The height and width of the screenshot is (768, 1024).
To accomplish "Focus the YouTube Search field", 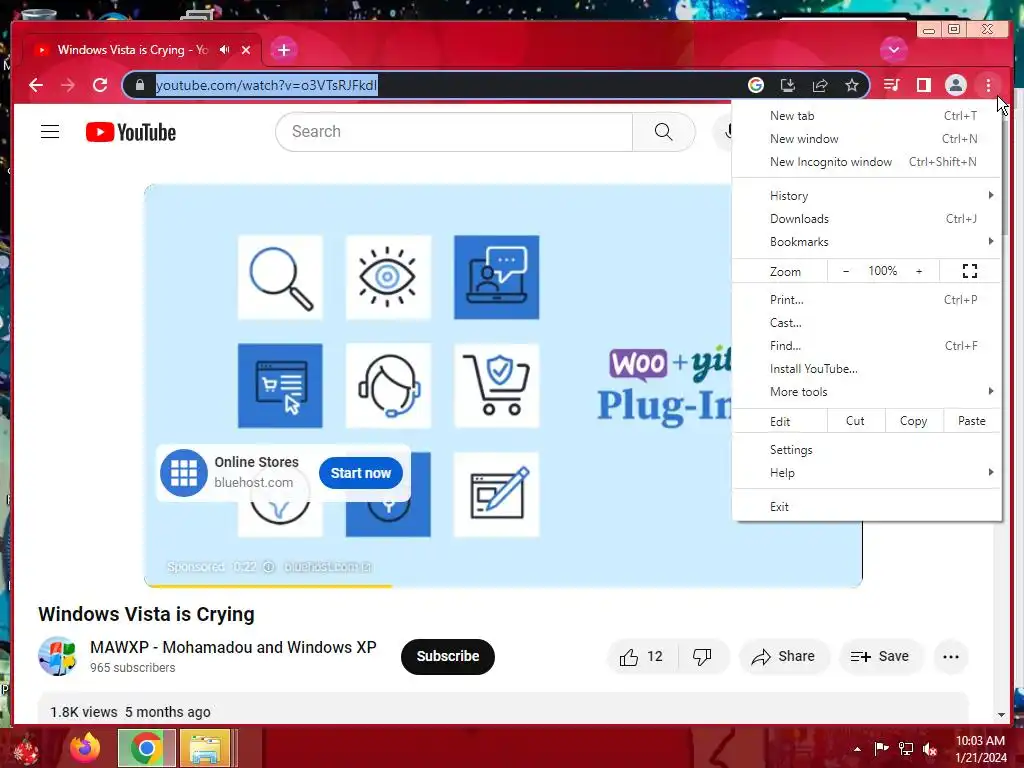I will pyautogui.click(x=454, y=132).
